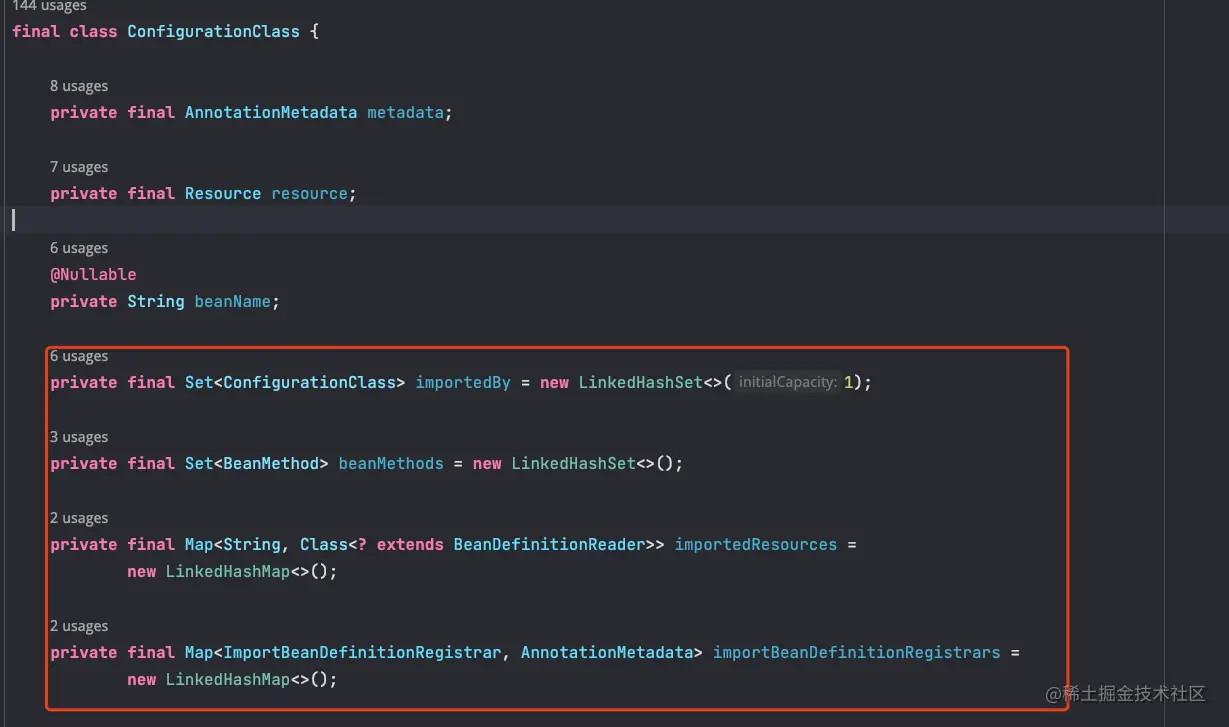The height and width of the screenshot is (727, 1229).
Task: Click the initialCapacity parameter hint
Action: click(x=788, y=382)
